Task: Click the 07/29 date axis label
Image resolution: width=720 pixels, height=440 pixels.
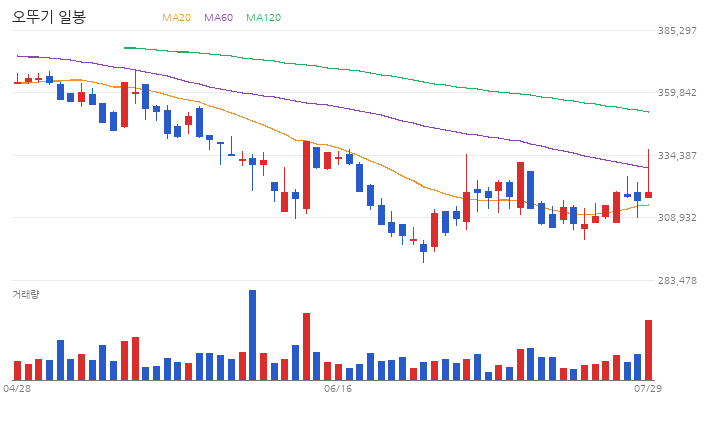Action: click(x=648, y=389)
